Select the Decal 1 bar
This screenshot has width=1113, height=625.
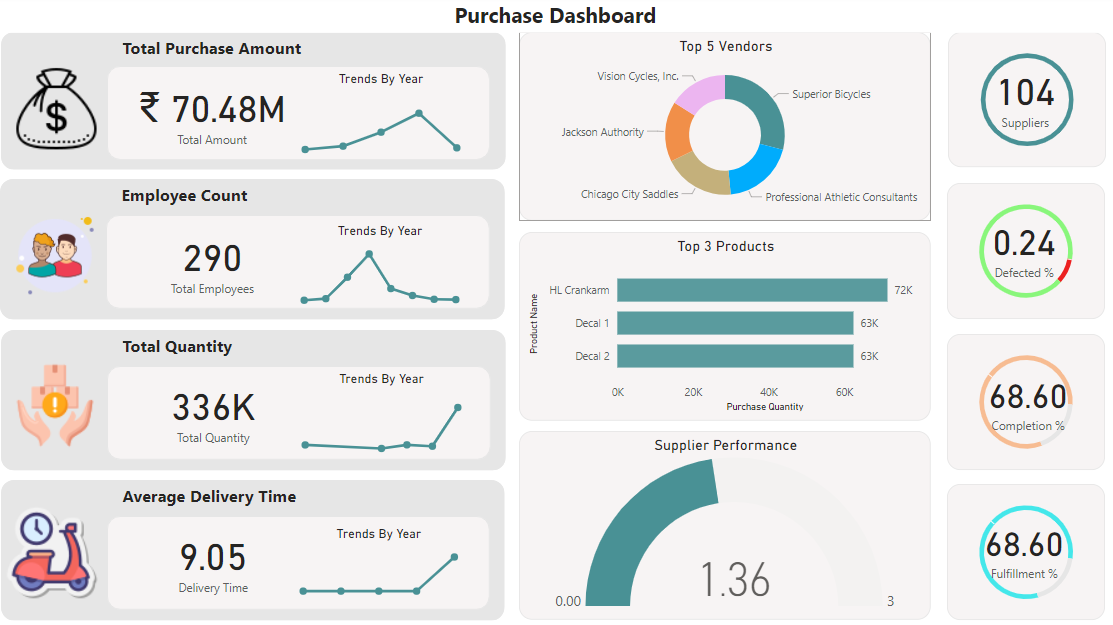coord(735,323)
